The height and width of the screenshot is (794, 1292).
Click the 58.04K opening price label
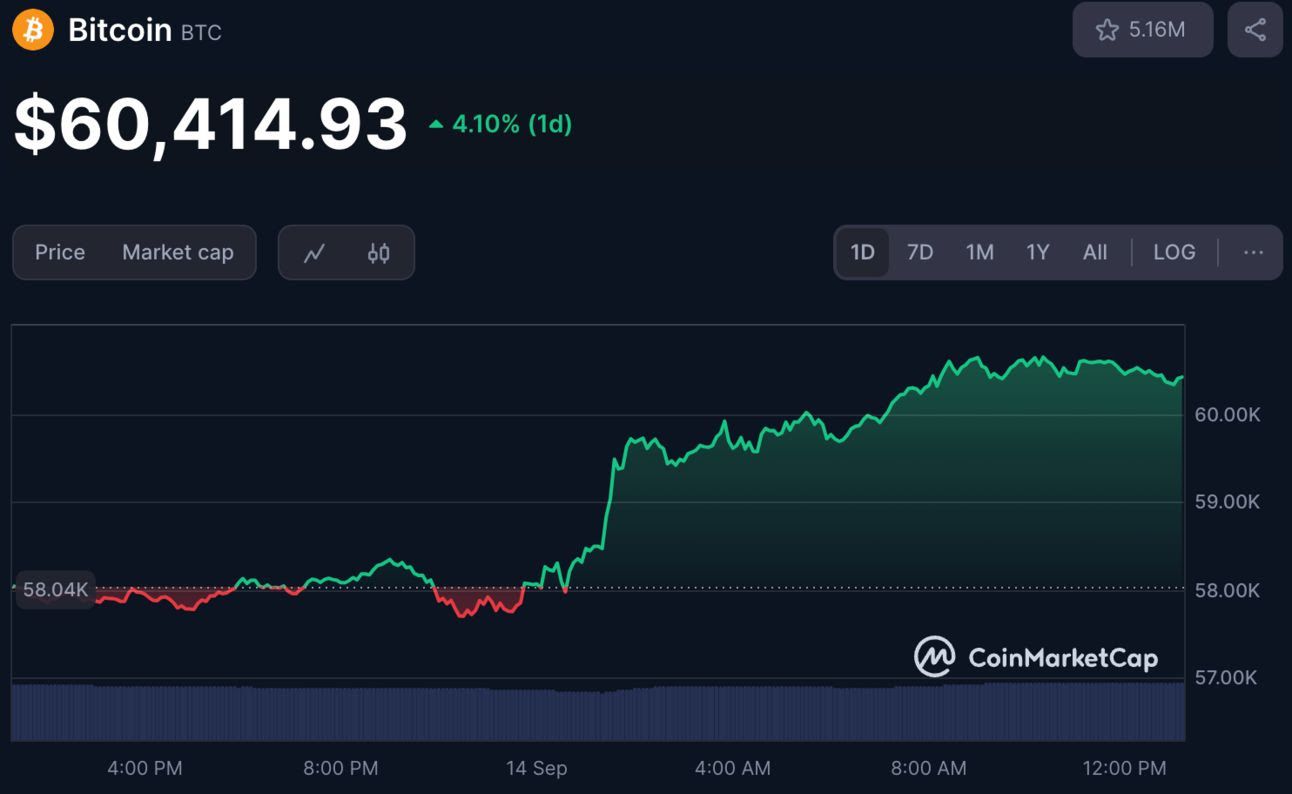click(56, 590)
